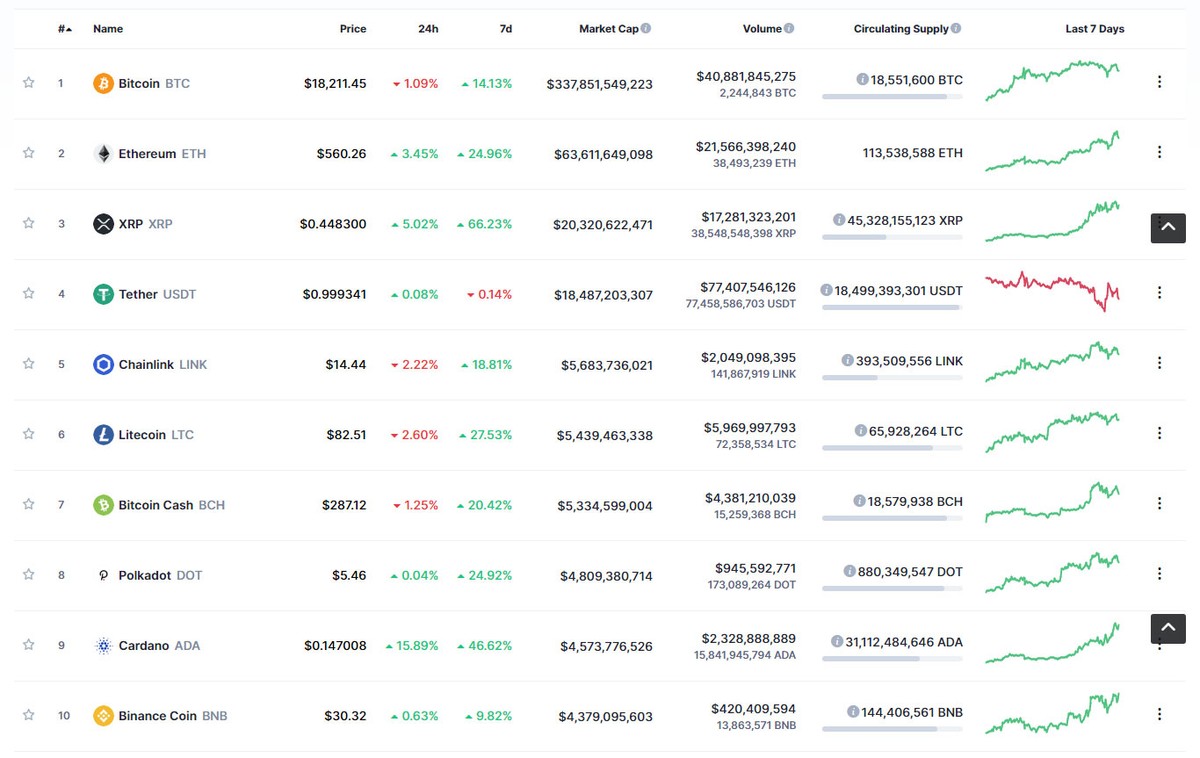The height and width of the screenshot is (758, 1200).
Task: Star Litecoin to watchlist it
Action: [28, 434]
